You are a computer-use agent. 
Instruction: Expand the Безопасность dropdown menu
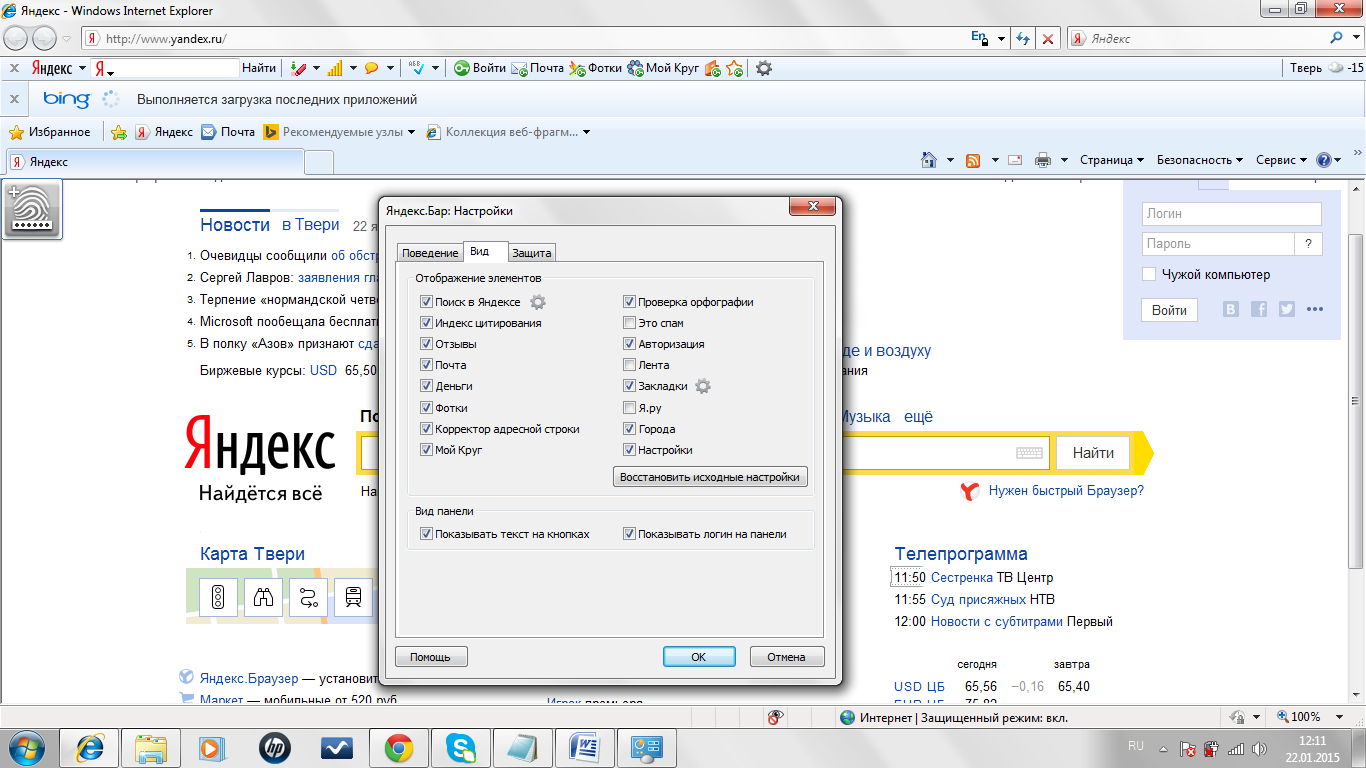pos(1199,160)
